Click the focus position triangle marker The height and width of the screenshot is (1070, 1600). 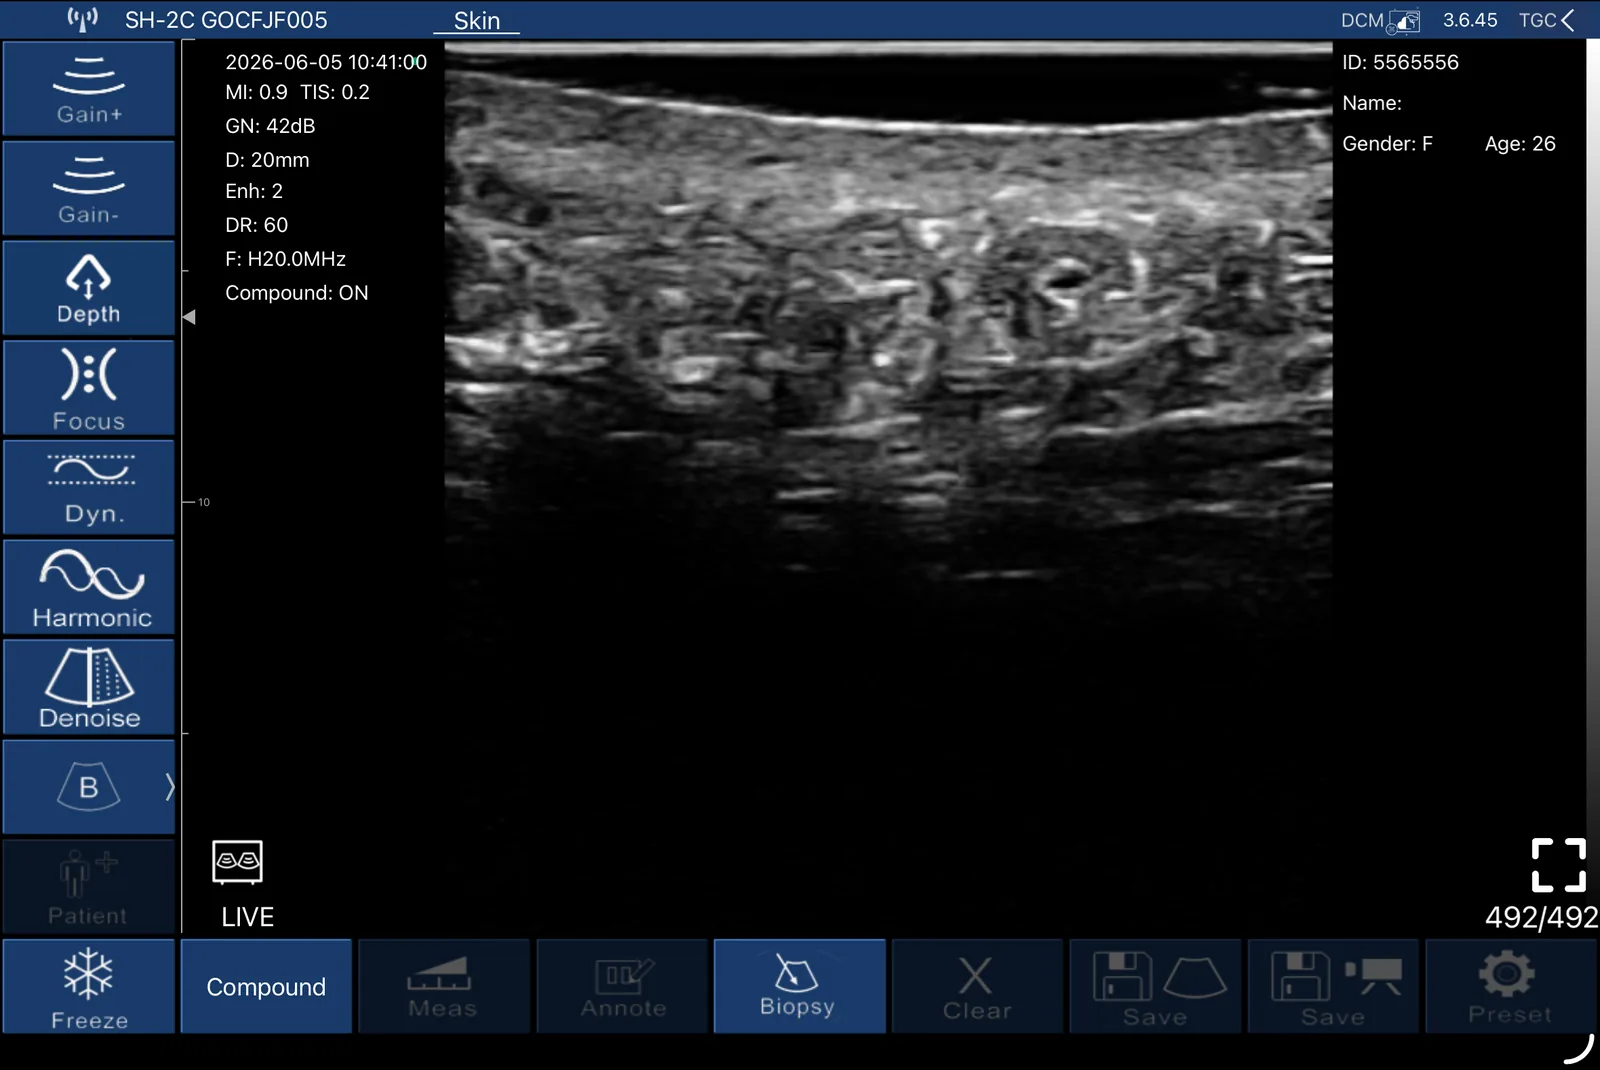[189, 317]
